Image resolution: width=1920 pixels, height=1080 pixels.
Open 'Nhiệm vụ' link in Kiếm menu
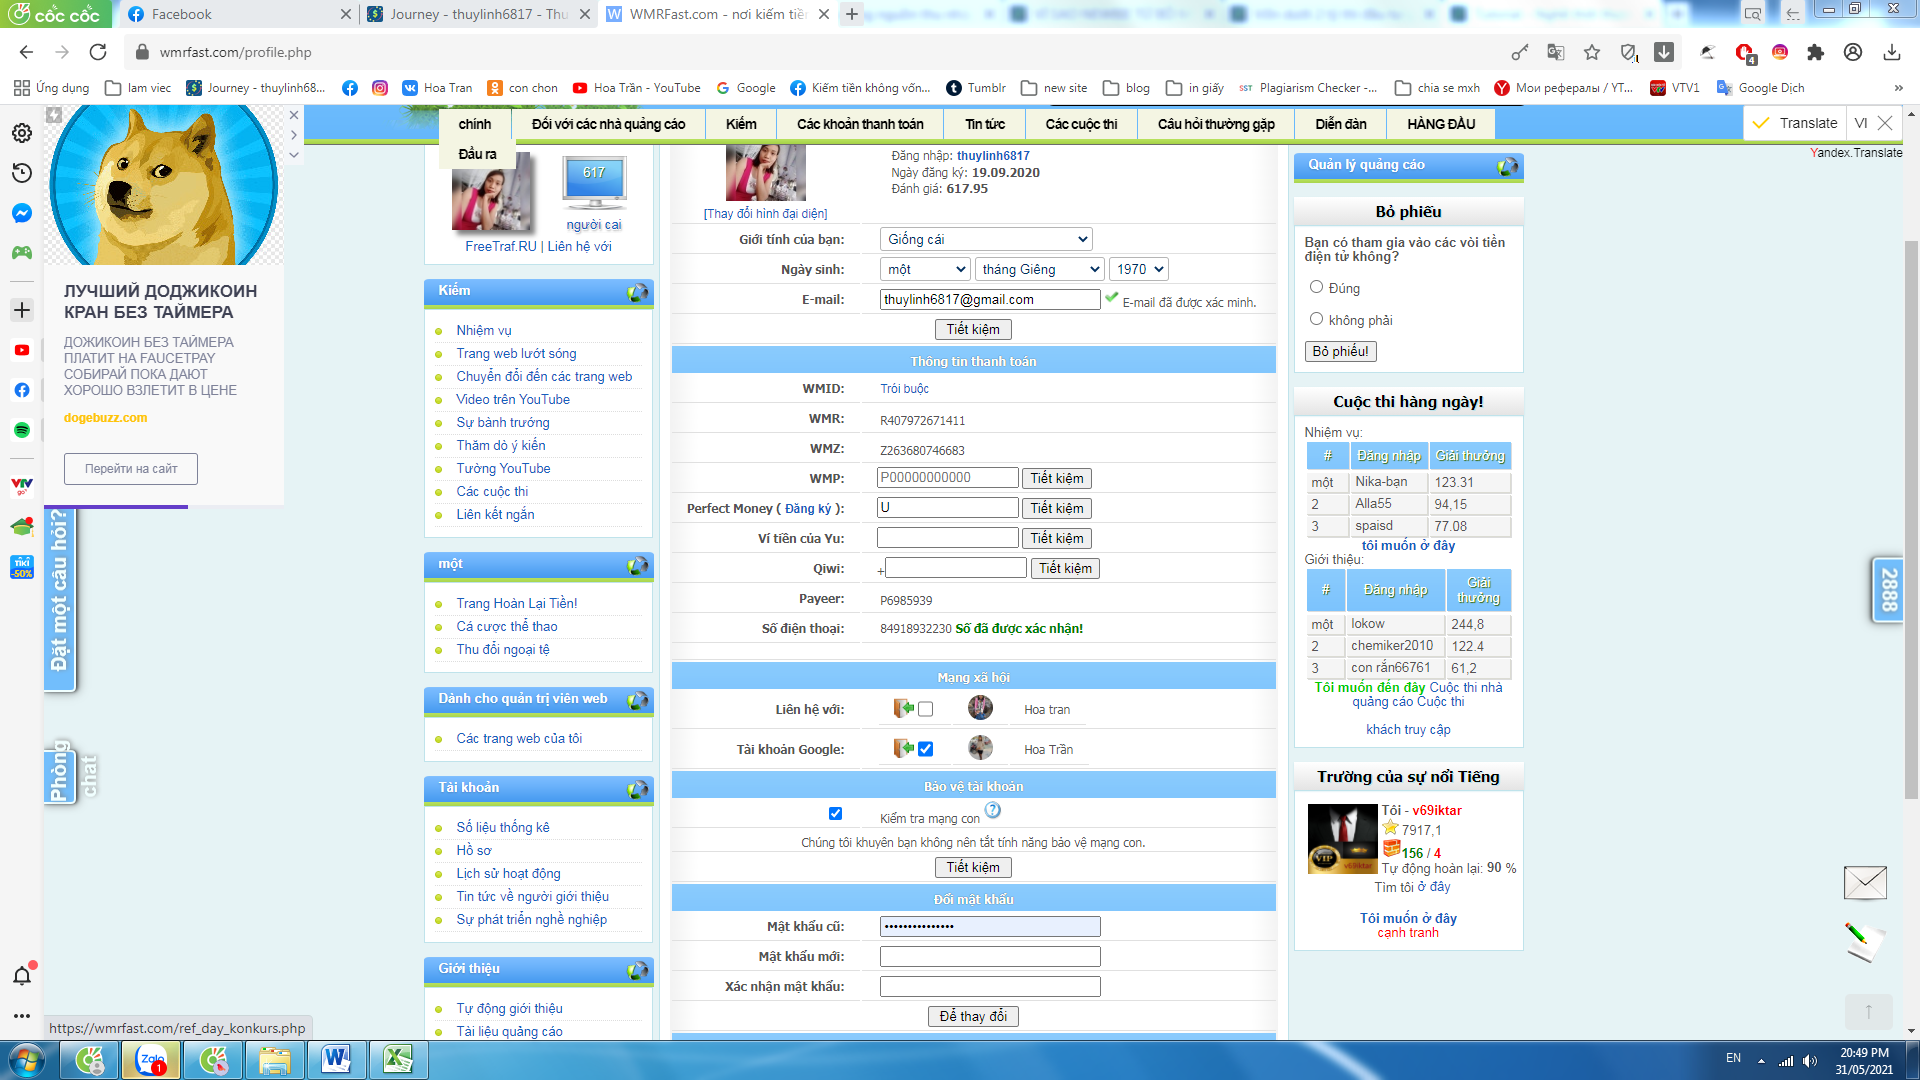click(484, 330)
